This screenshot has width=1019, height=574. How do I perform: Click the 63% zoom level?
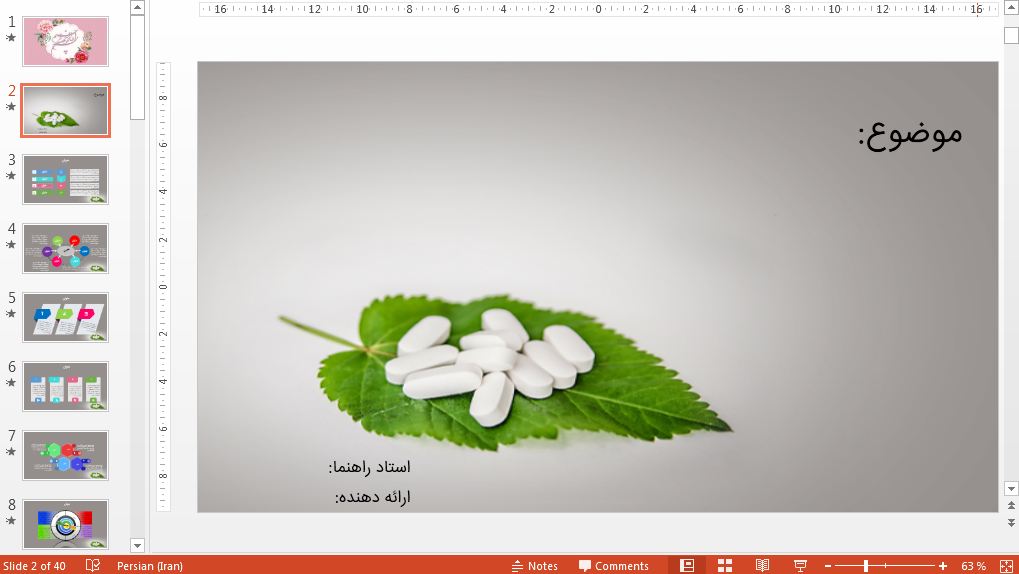pyautogui.click(x=973, y=566)
